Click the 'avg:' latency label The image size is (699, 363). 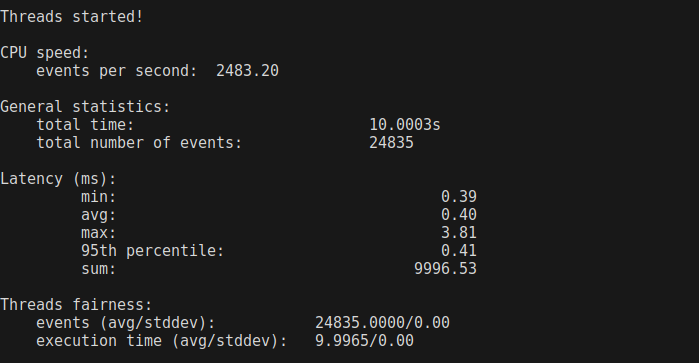(99, 215)
